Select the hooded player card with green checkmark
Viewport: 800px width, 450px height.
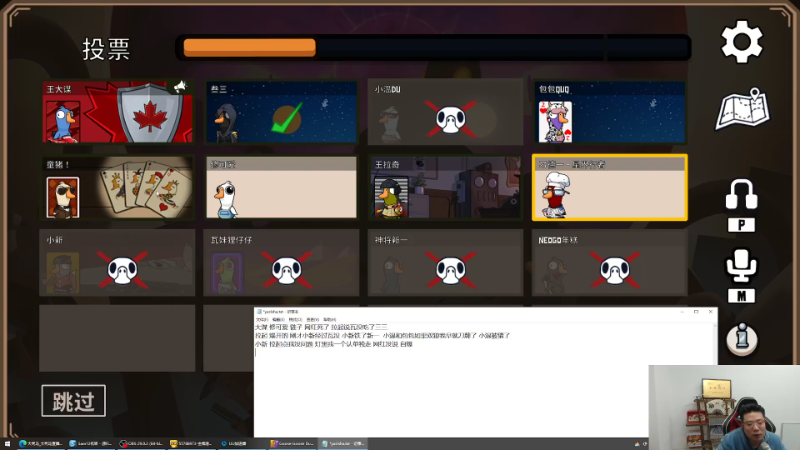coord(281,112)
